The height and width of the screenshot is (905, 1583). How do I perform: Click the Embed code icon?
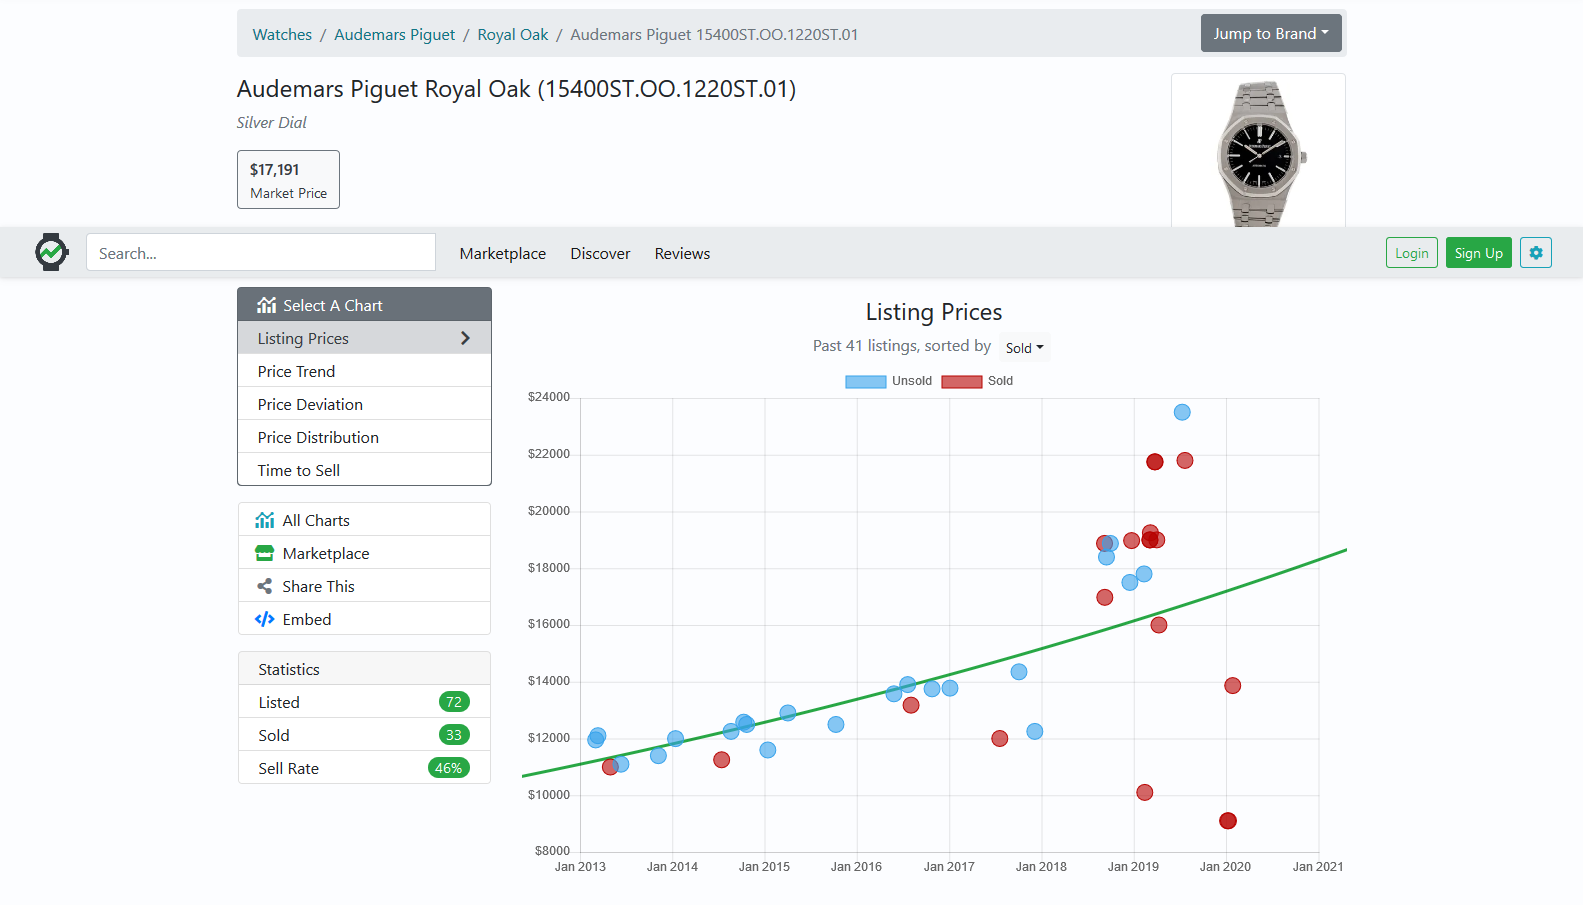point(265,619)
